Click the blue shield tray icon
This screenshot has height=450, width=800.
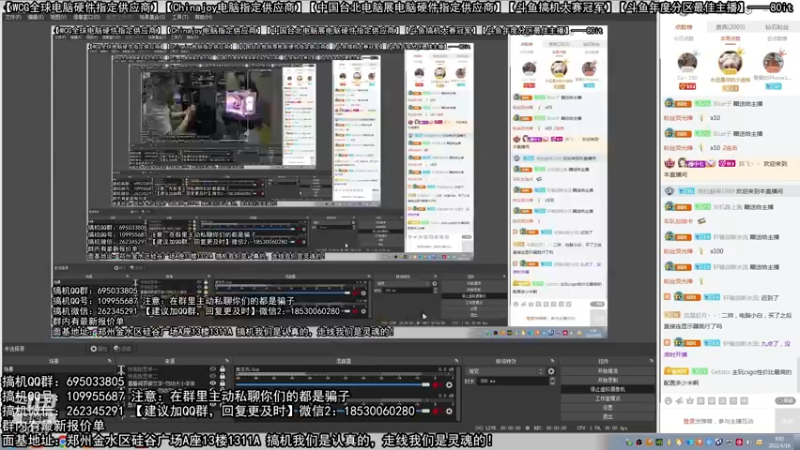718,442
